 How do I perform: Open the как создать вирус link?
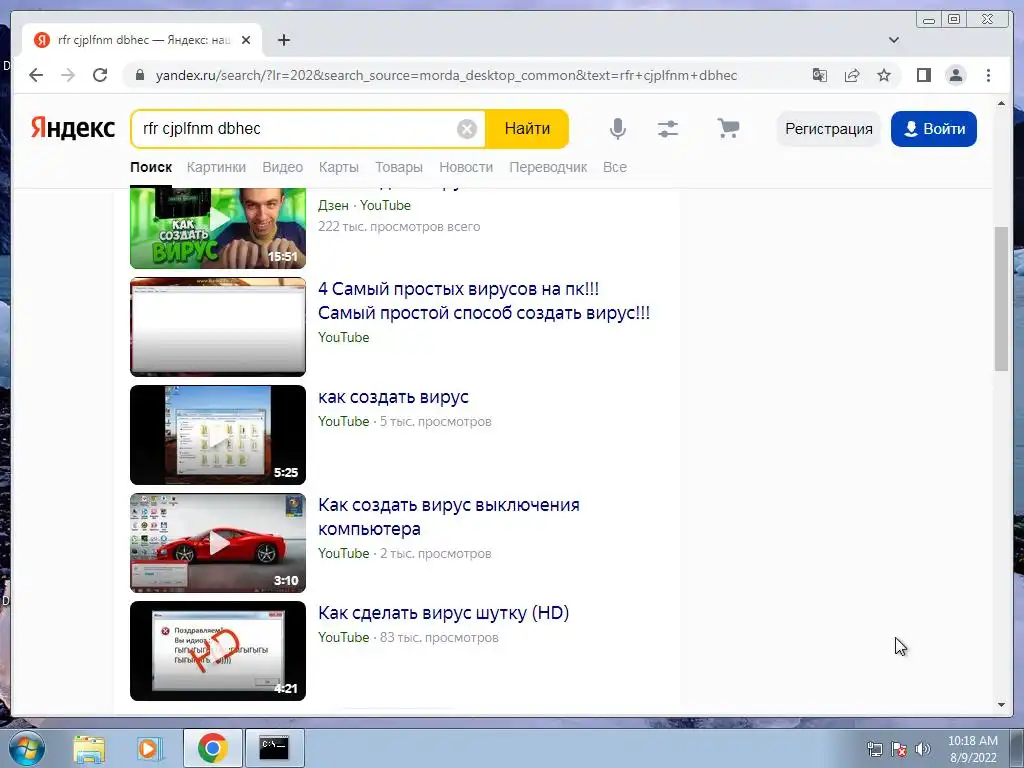(x=393, y=397)
